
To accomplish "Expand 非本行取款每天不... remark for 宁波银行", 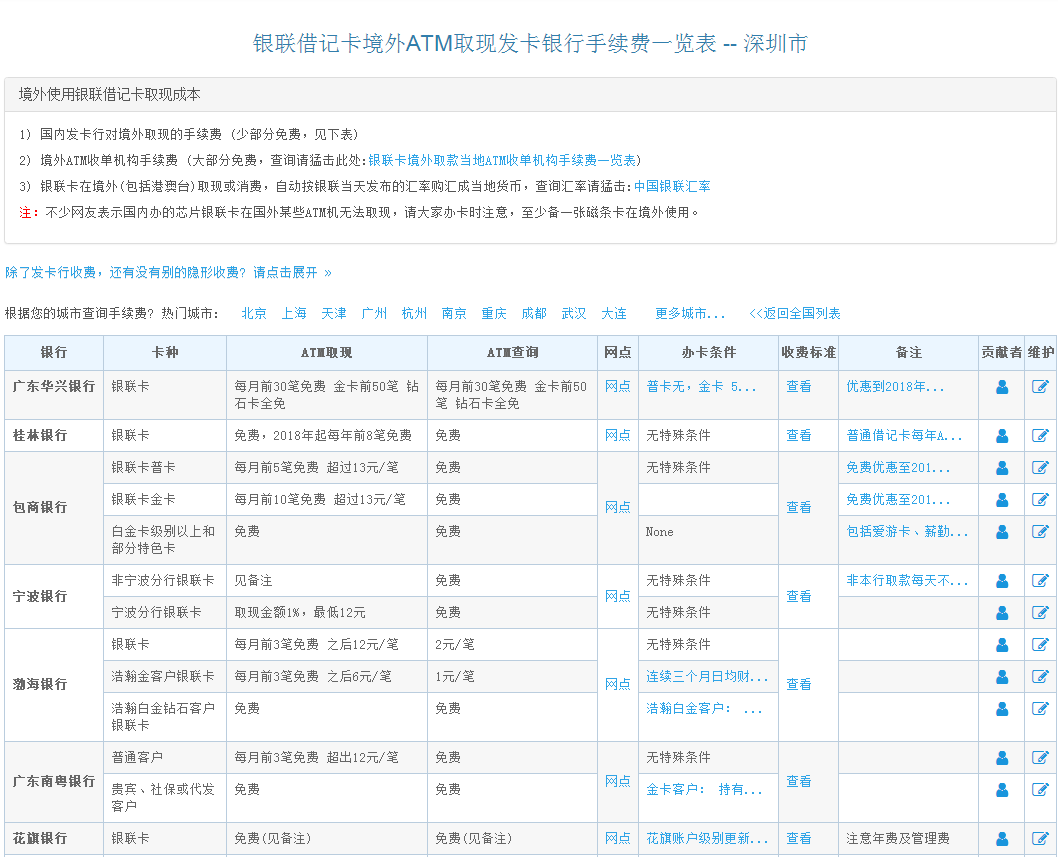I will pos(907,581).
